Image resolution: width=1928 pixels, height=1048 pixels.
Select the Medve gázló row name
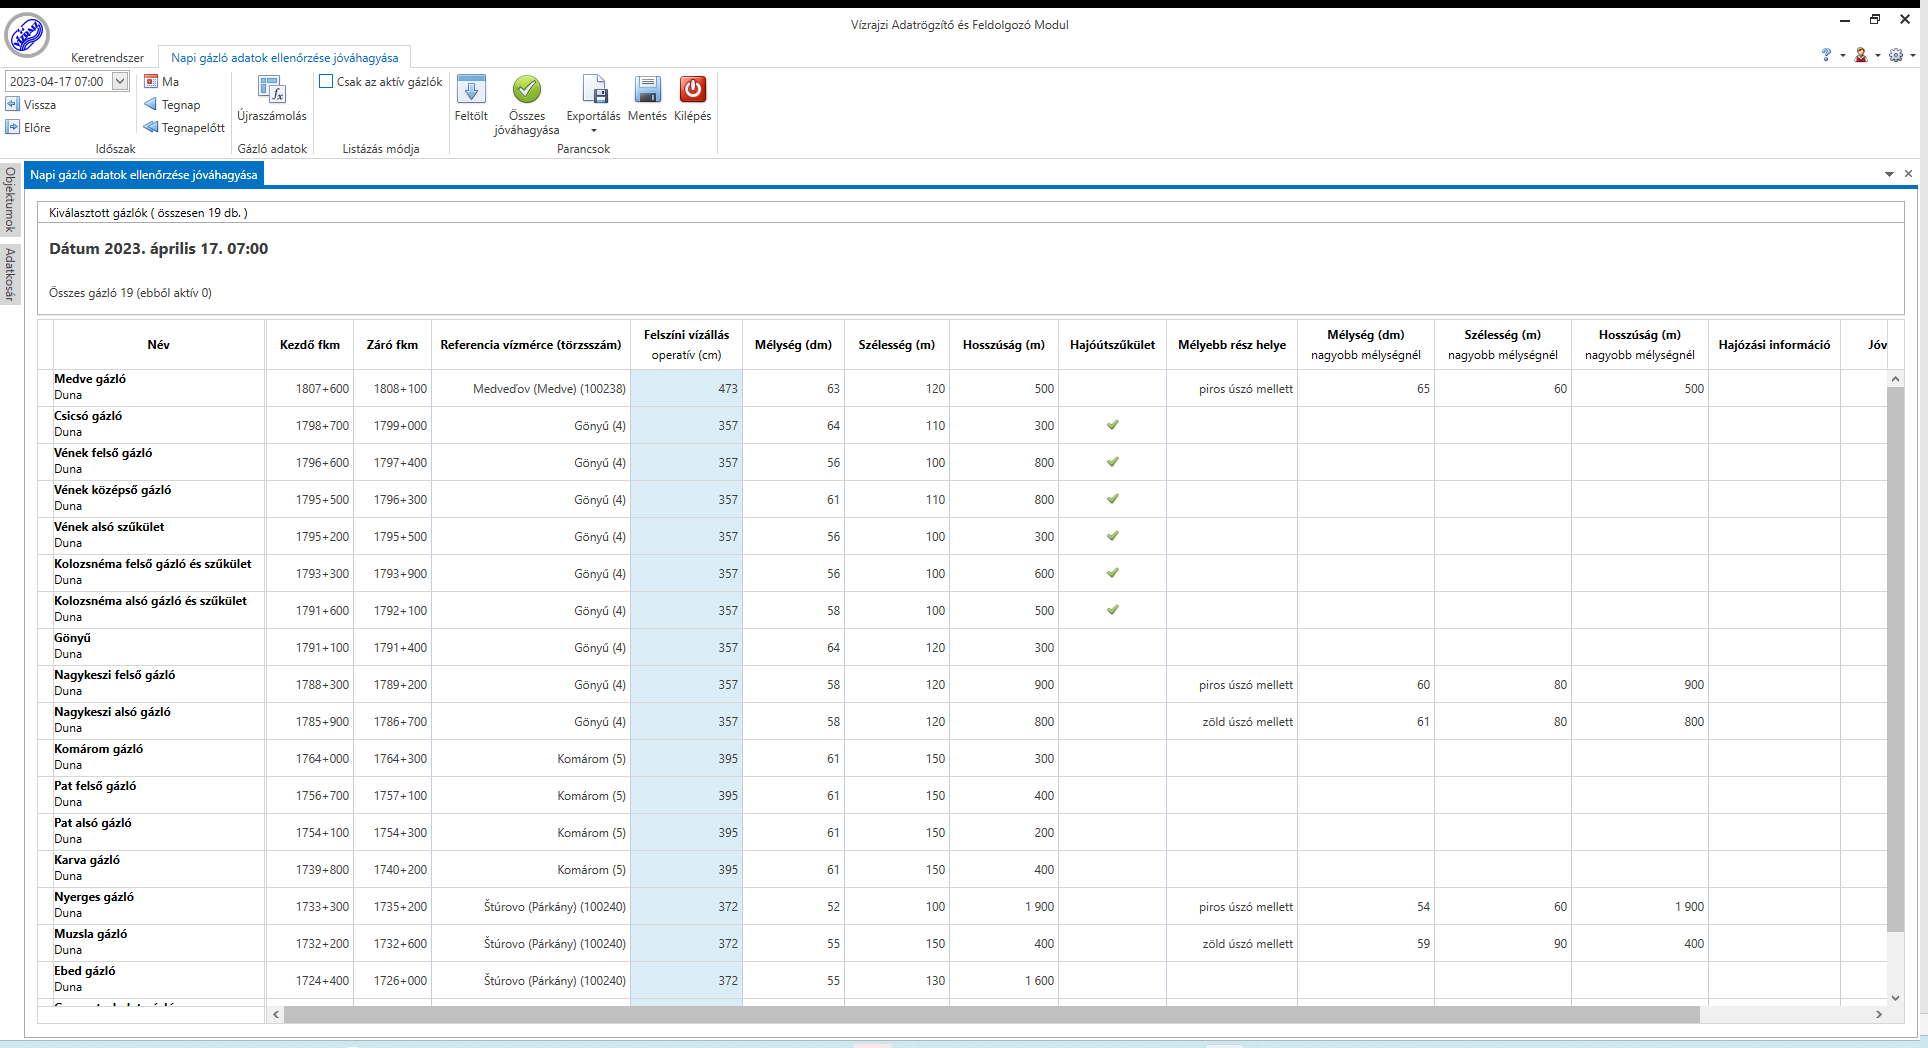[90, 379]
